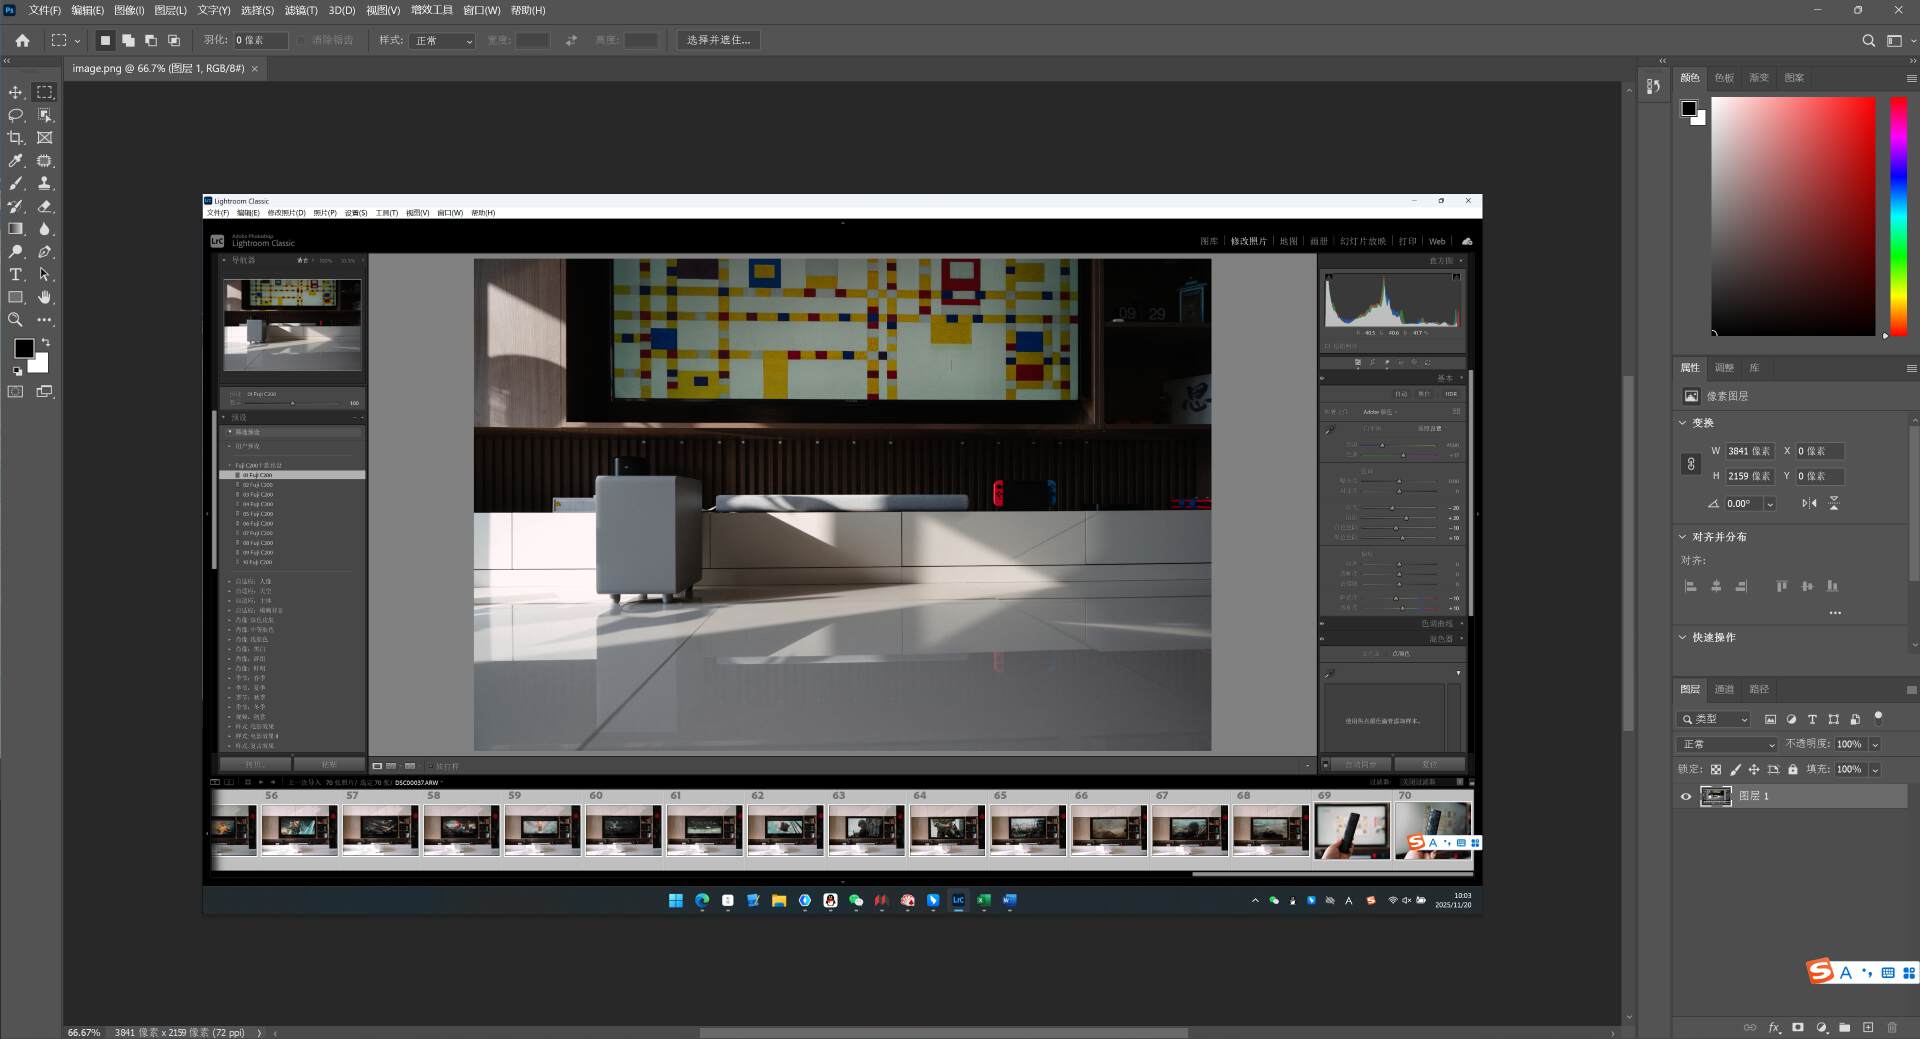This screenshot has width=1920, height=1039.
Task: Click the 选择并遮住... button
Action: [718, 40]
